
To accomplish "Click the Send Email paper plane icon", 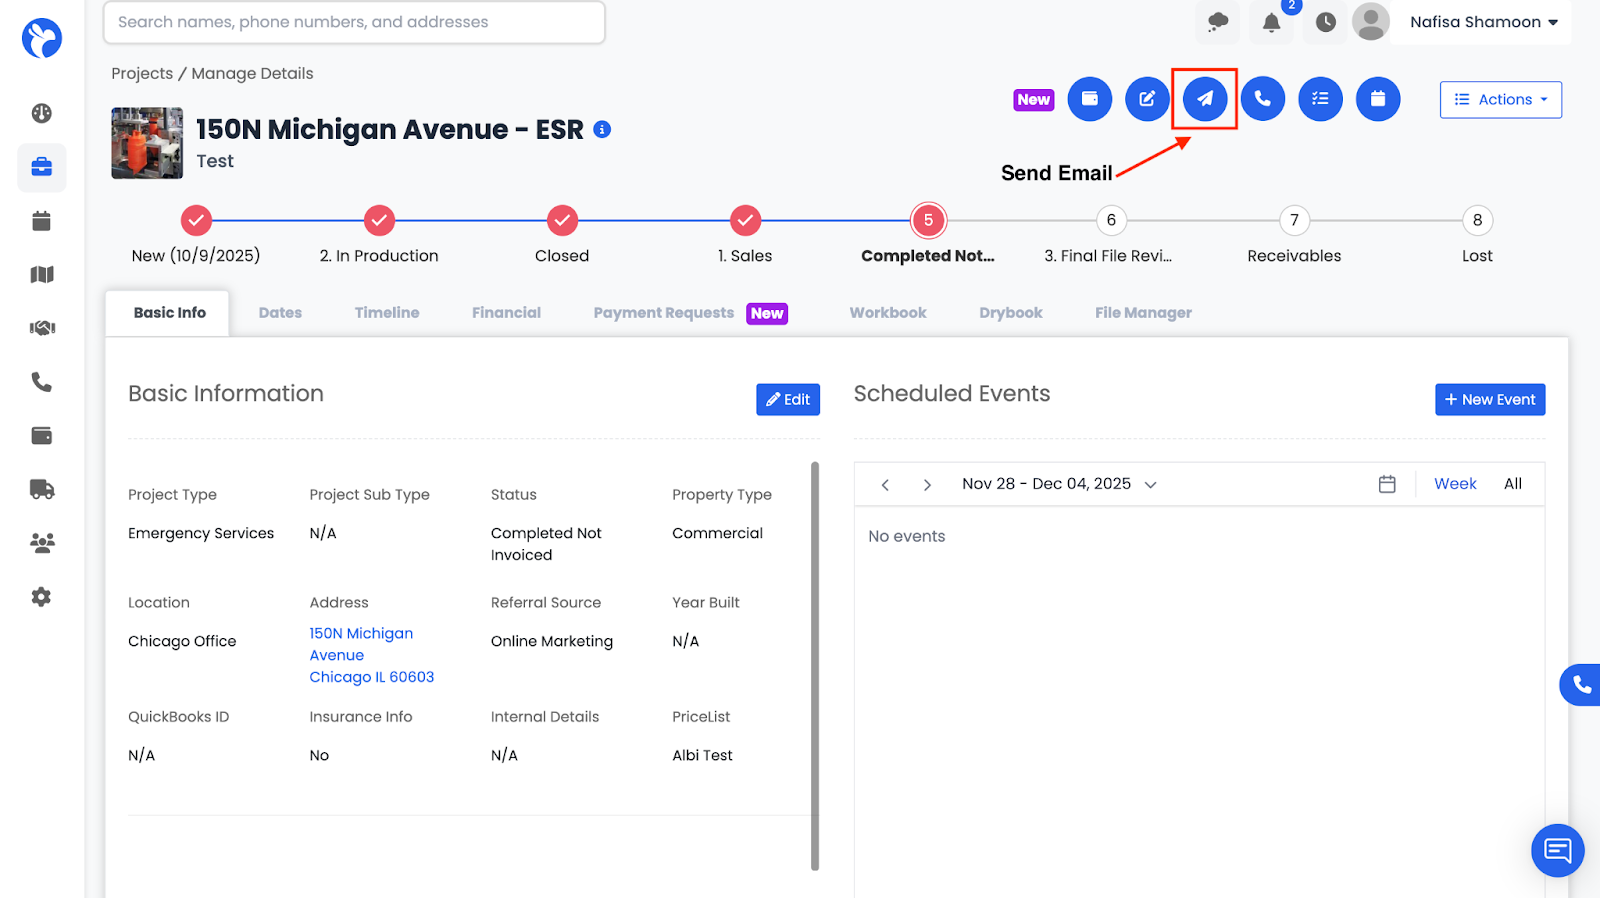I will coord(1205,99).
